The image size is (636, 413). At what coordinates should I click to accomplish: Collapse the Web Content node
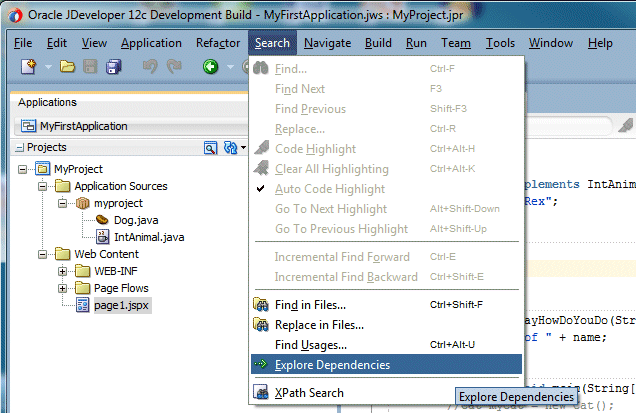43,254
